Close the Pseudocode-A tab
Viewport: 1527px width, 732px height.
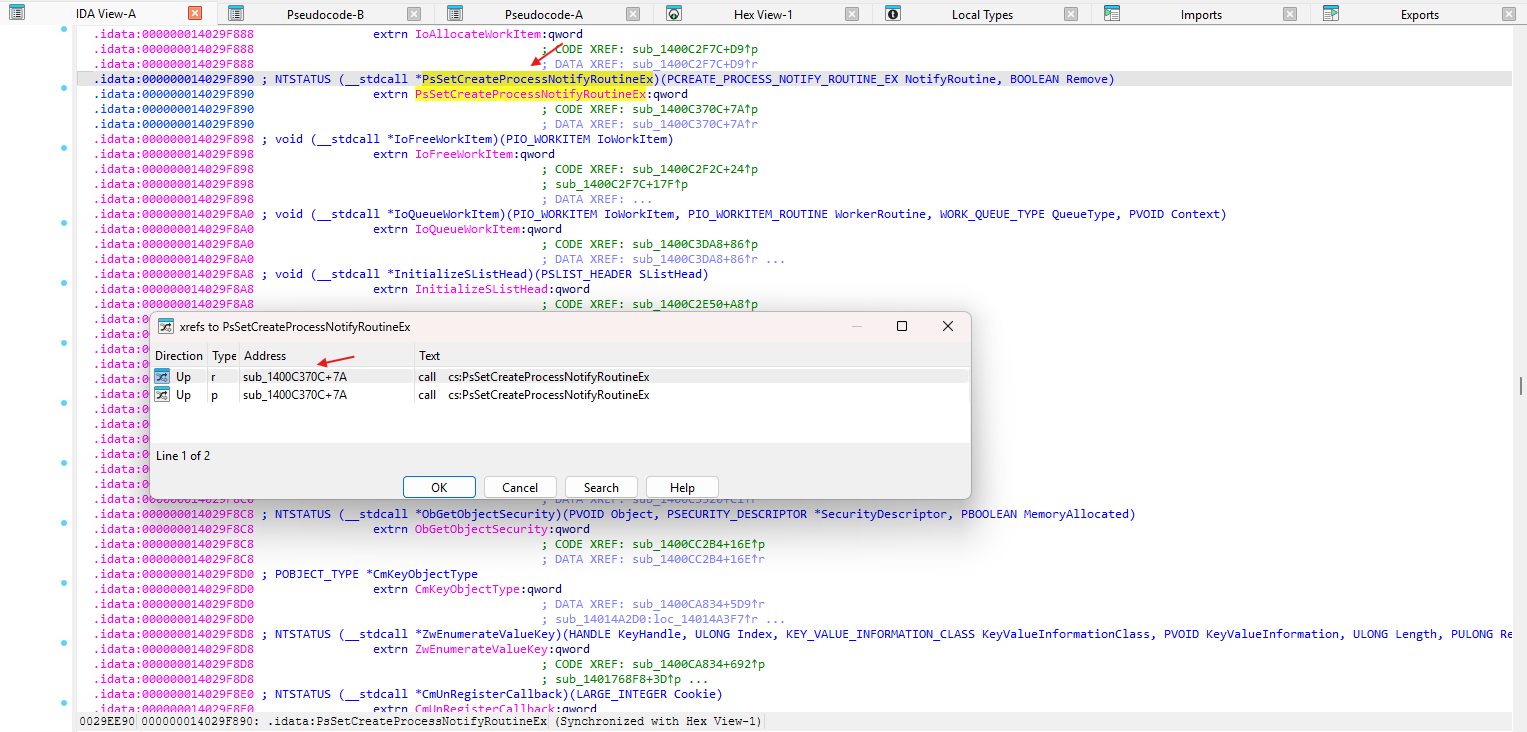click(x=633, y=14)
